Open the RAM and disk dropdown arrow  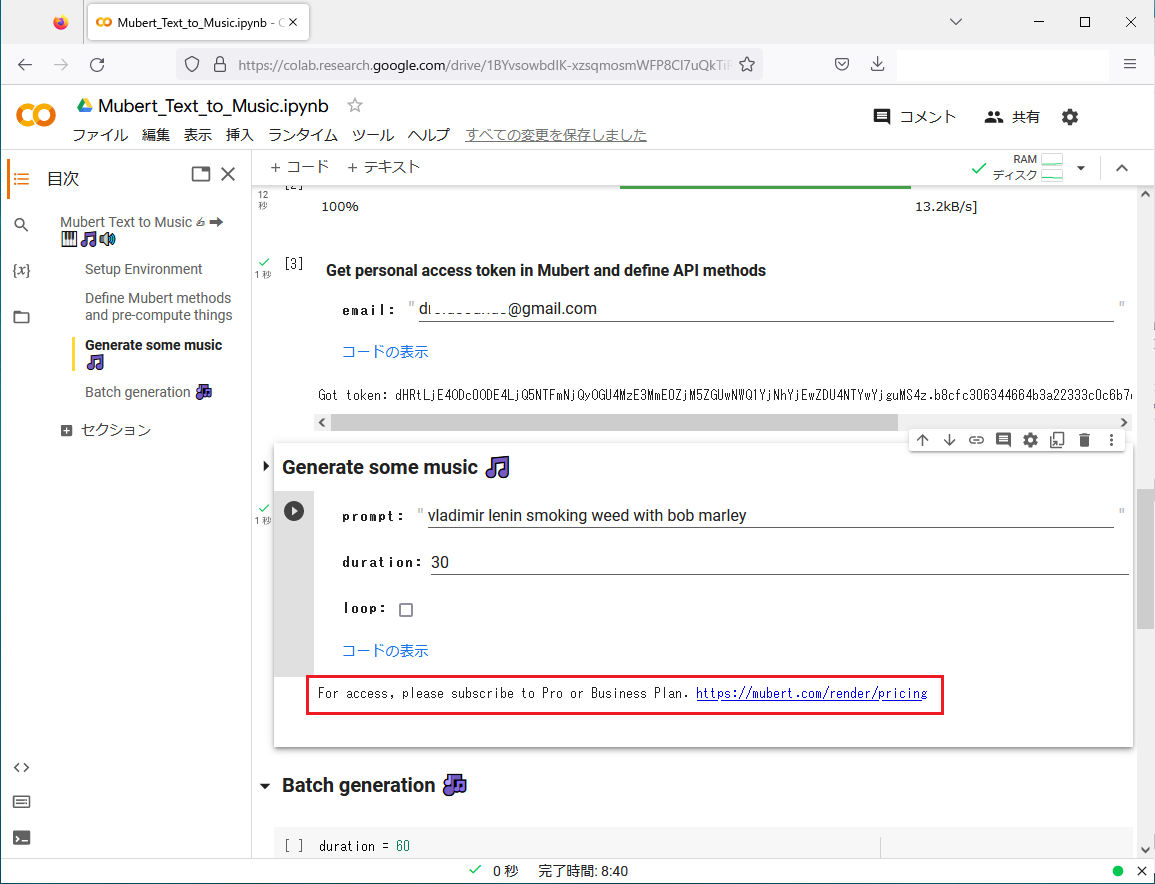pyautogui.click(x=1080, y=168)
